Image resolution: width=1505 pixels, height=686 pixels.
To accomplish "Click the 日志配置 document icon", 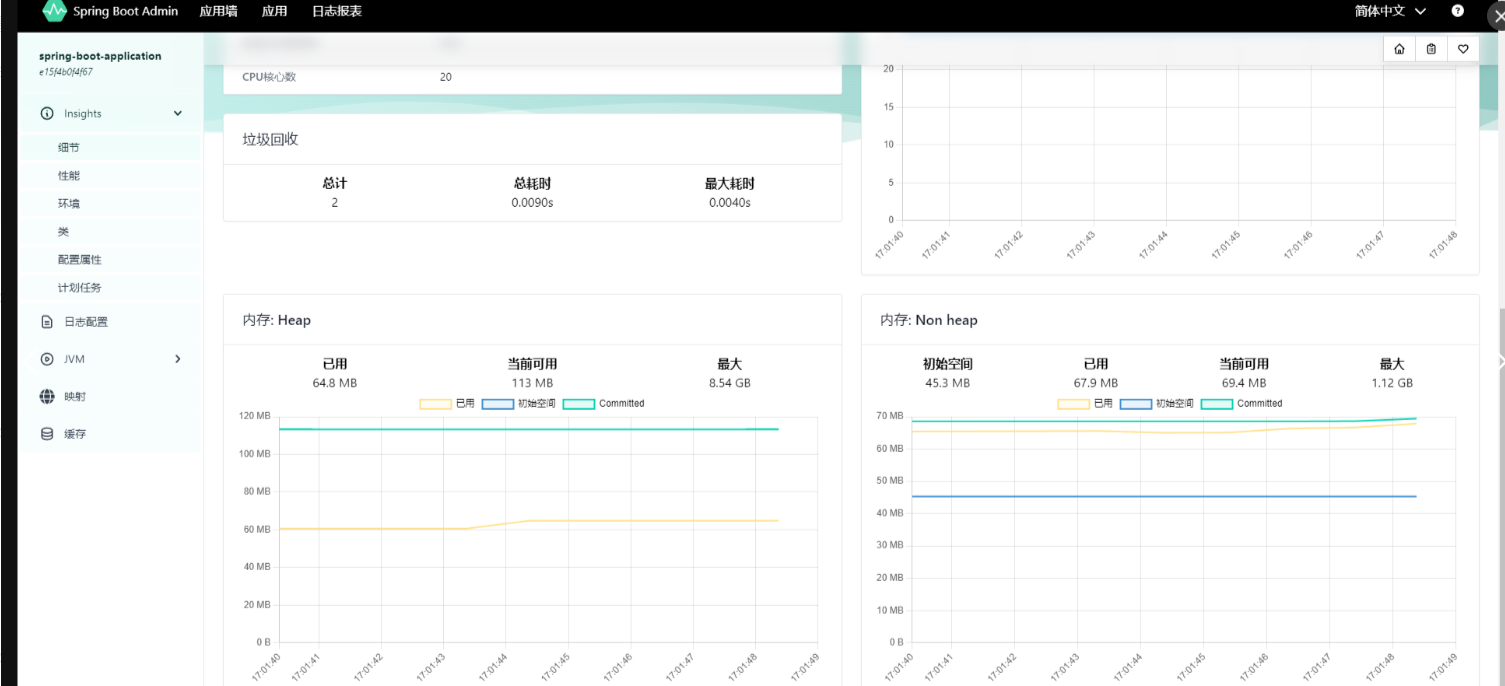I will (x=47, y=322).
